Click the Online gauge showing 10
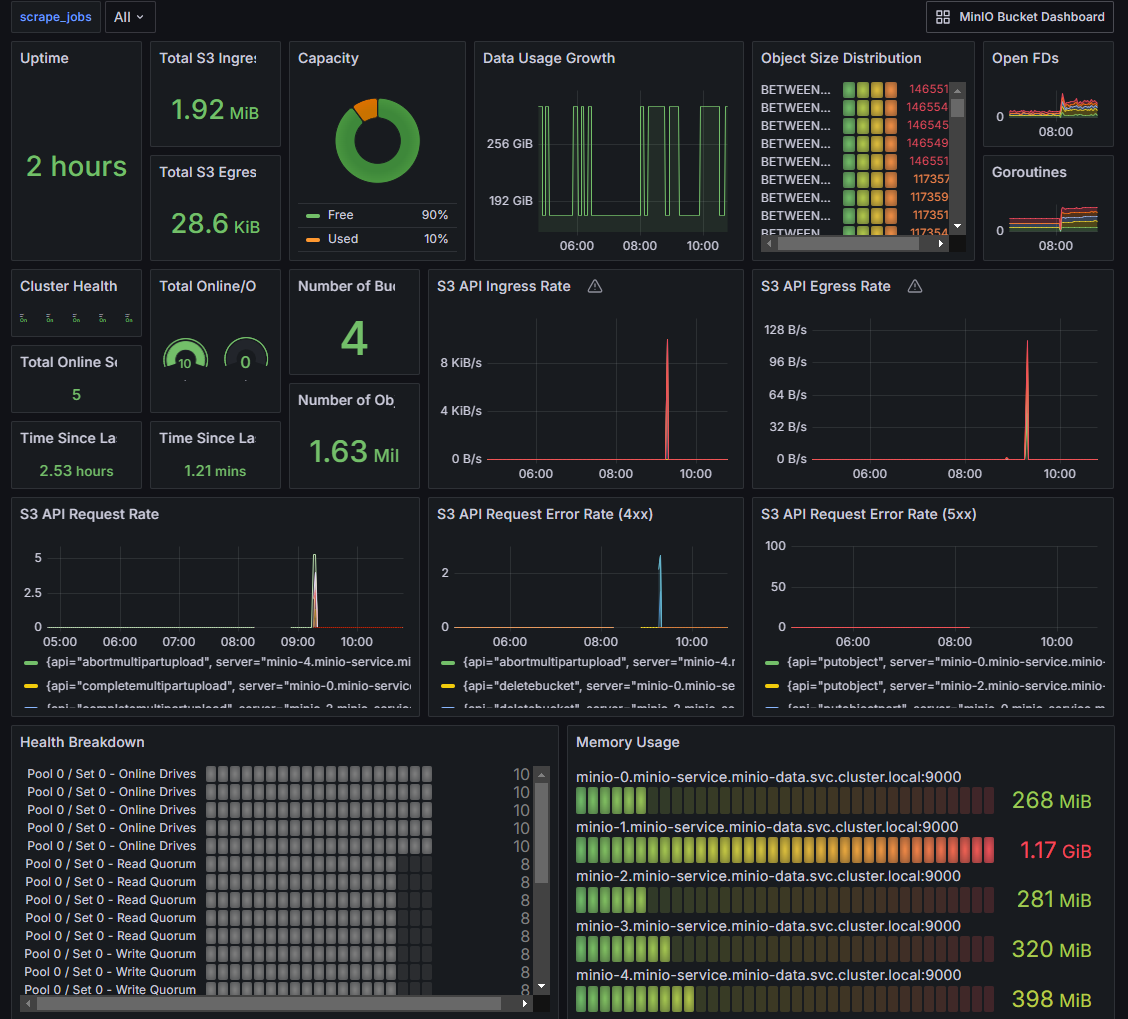Viewport: 1128px width, 1019px height. click(186, 353)
